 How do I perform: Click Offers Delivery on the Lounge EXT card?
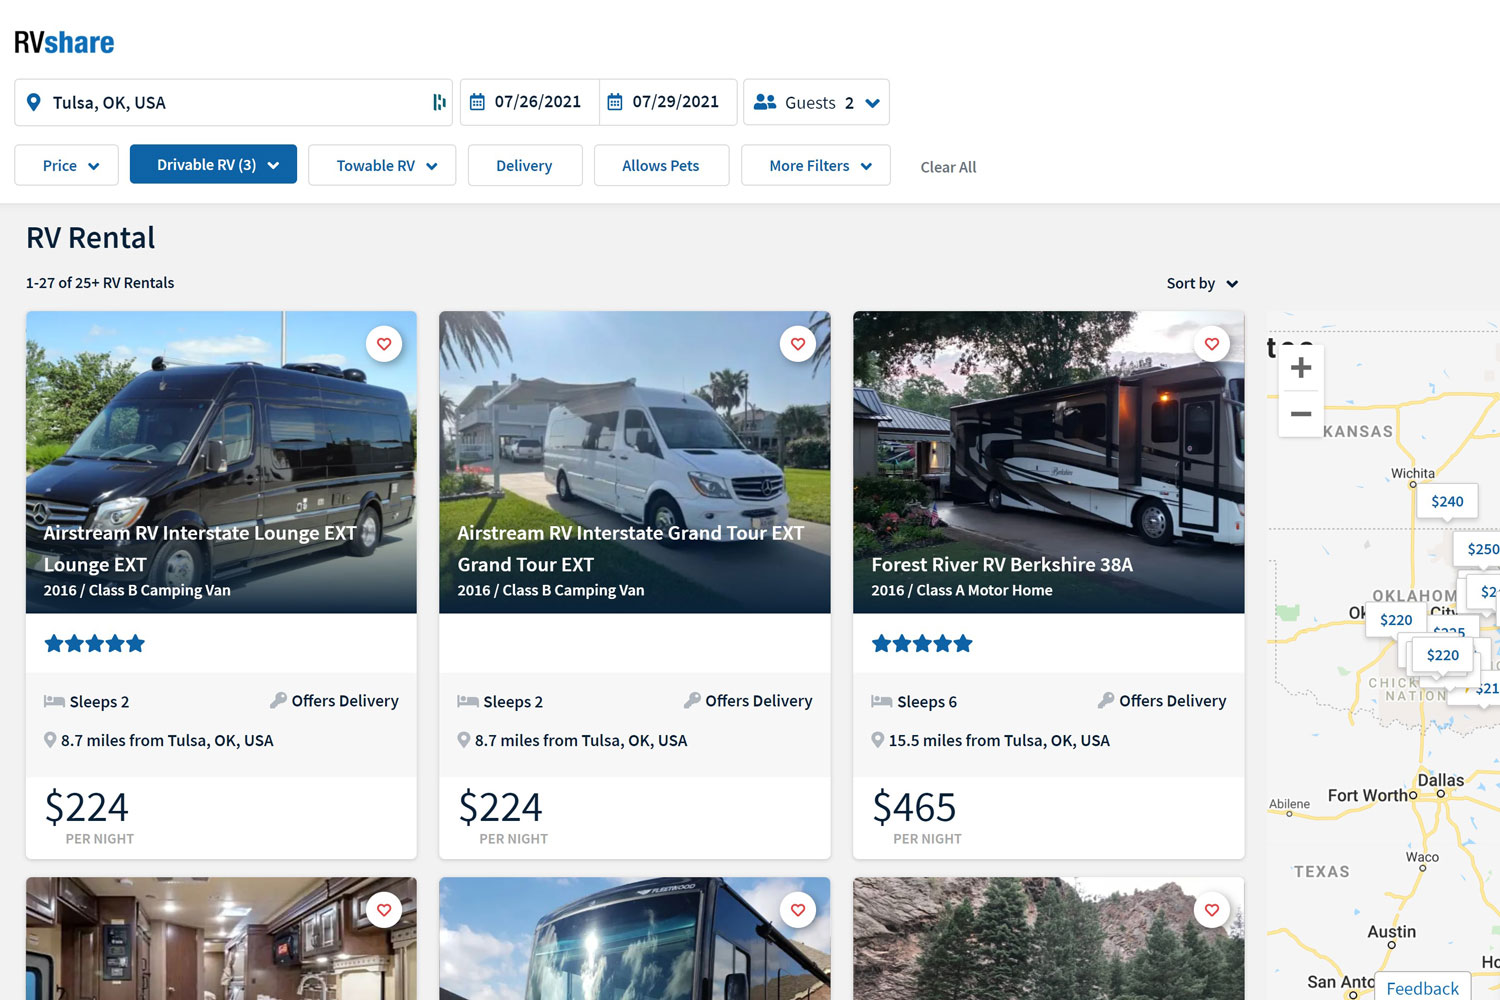coord(345,701)
